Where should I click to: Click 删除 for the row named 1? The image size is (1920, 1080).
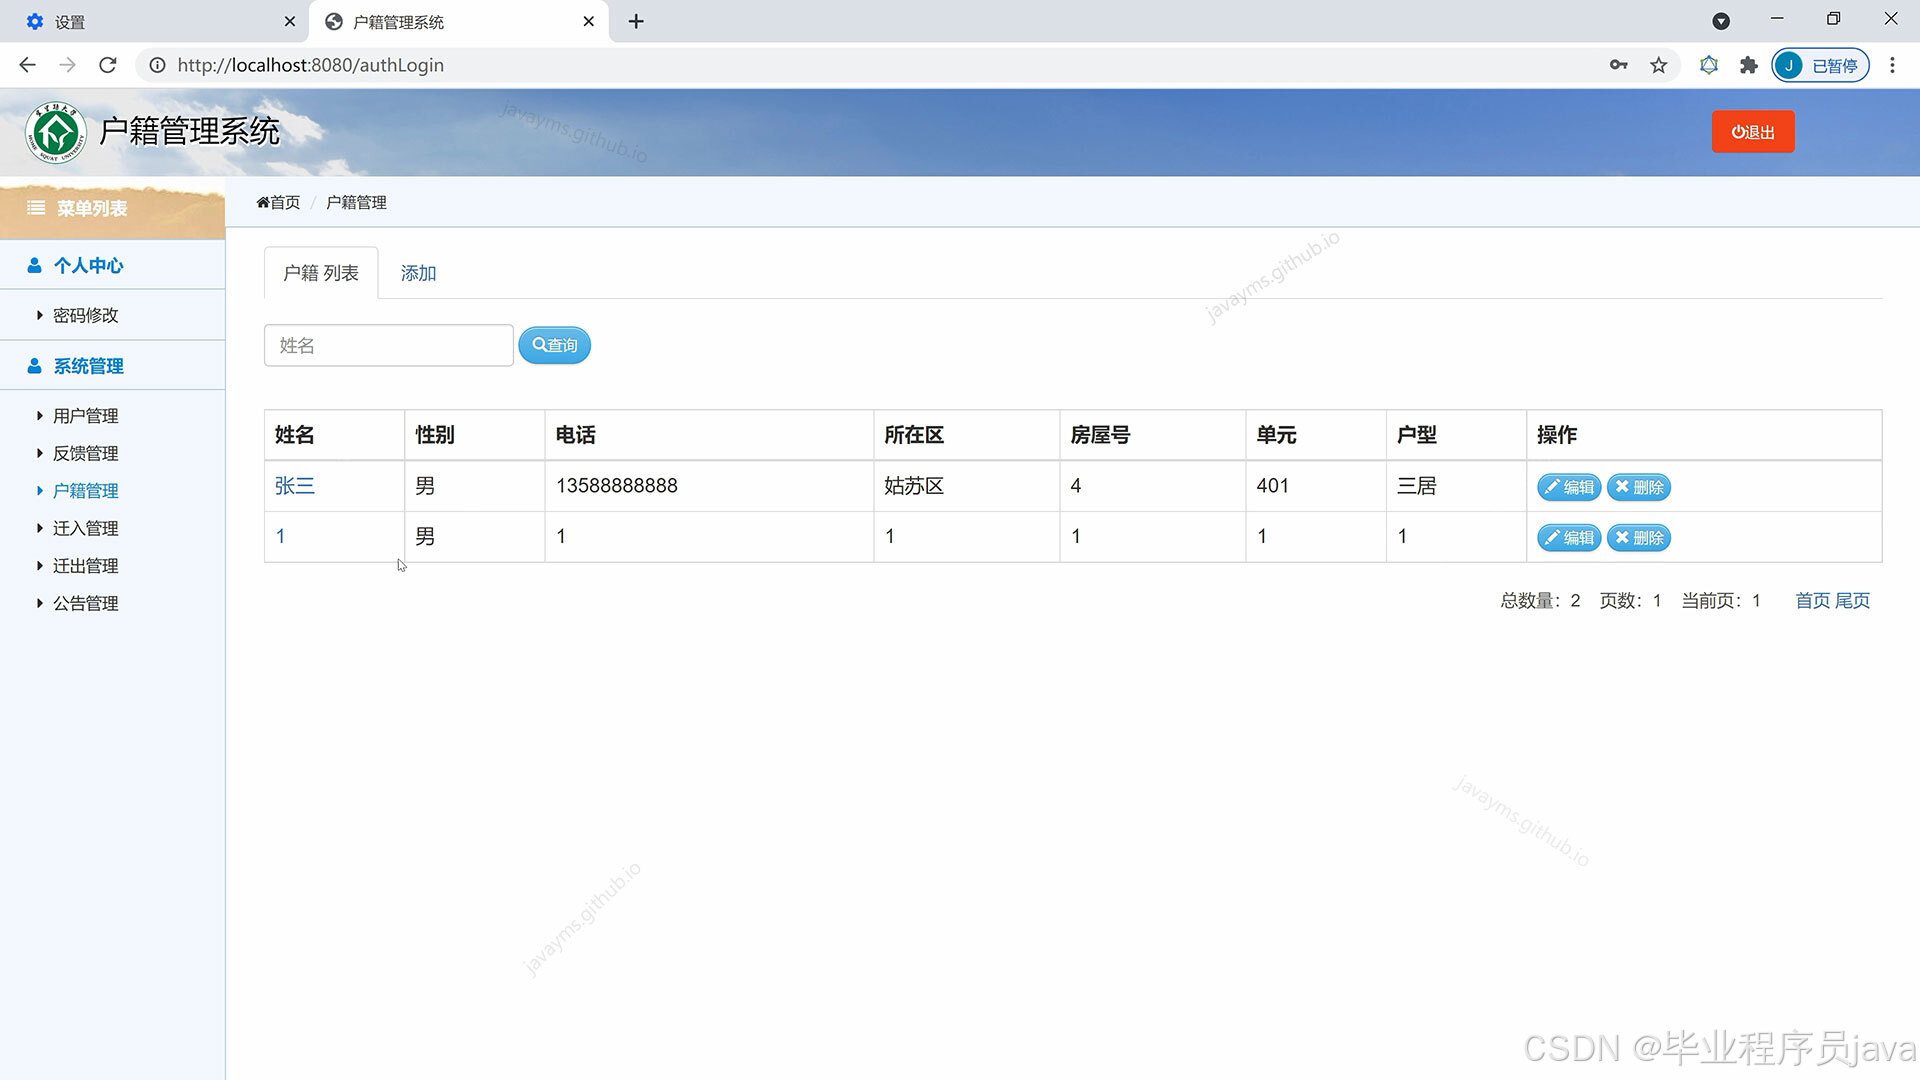[x=1639, y=538]
